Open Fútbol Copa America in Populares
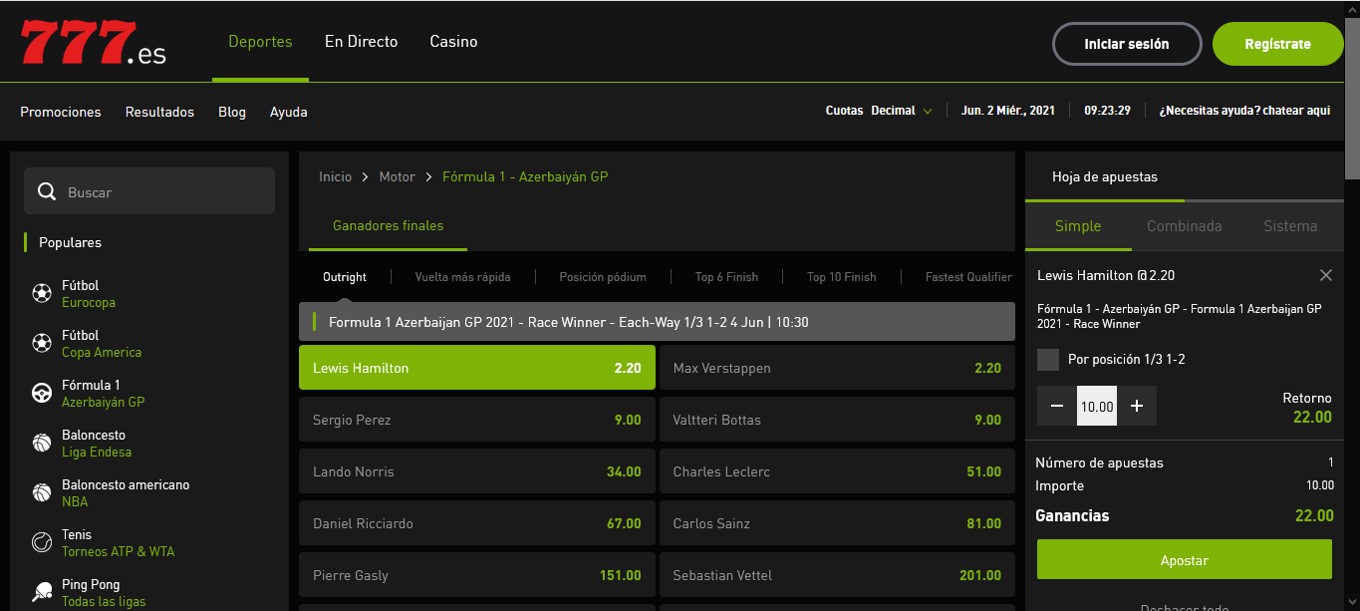Viewport: 1360px width, 611px height. coord(101,343)
